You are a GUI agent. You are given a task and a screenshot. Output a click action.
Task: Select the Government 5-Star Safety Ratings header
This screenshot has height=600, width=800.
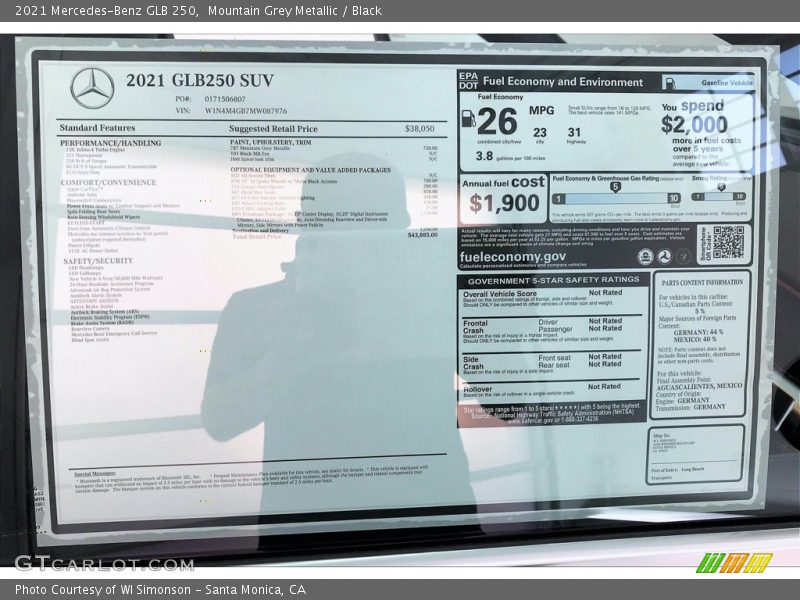(552, 280)
